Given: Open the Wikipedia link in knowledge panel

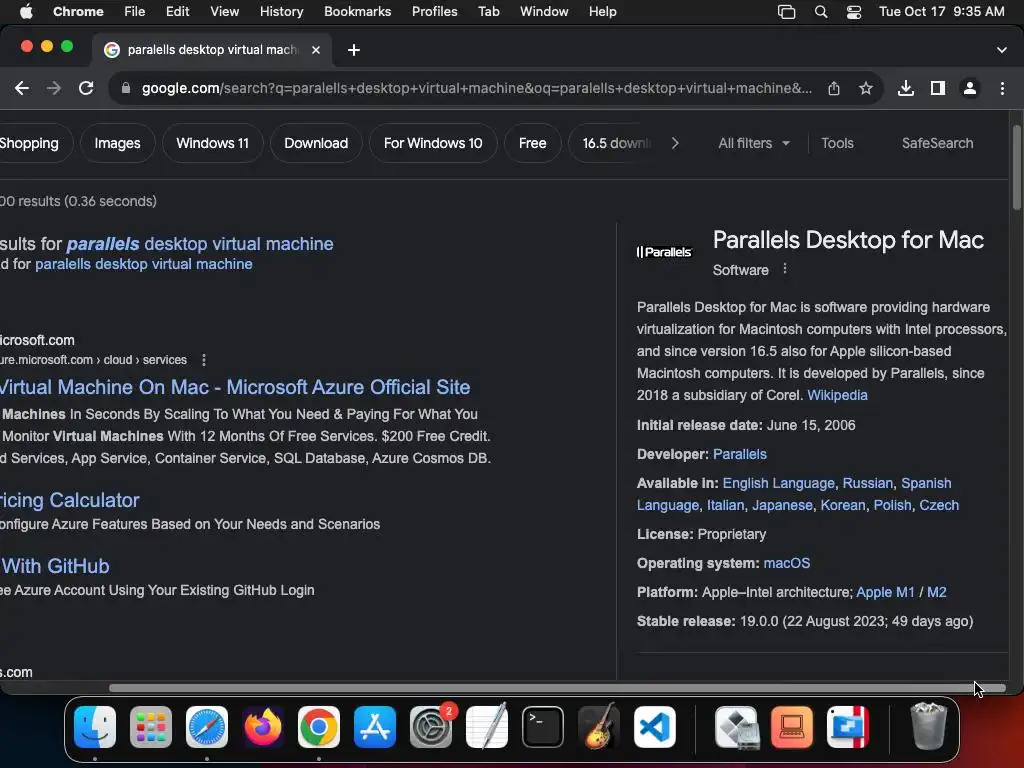Looking at the screenshot, I should [x=837, y=395].
